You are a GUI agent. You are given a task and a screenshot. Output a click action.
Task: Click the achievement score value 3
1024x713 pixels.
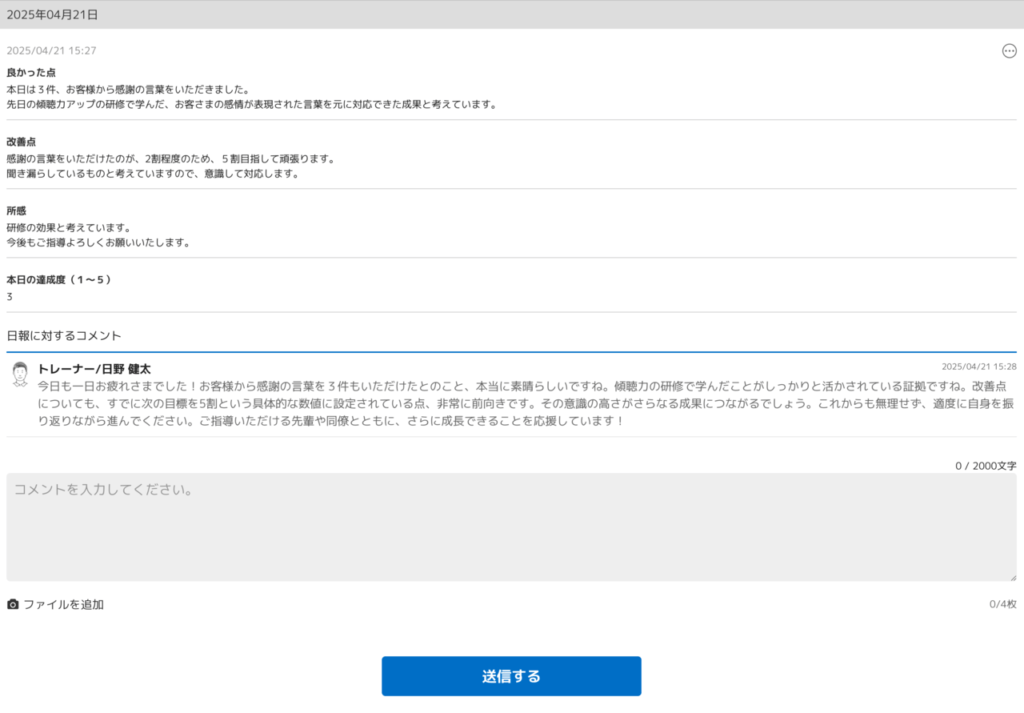tap(10, 297)
